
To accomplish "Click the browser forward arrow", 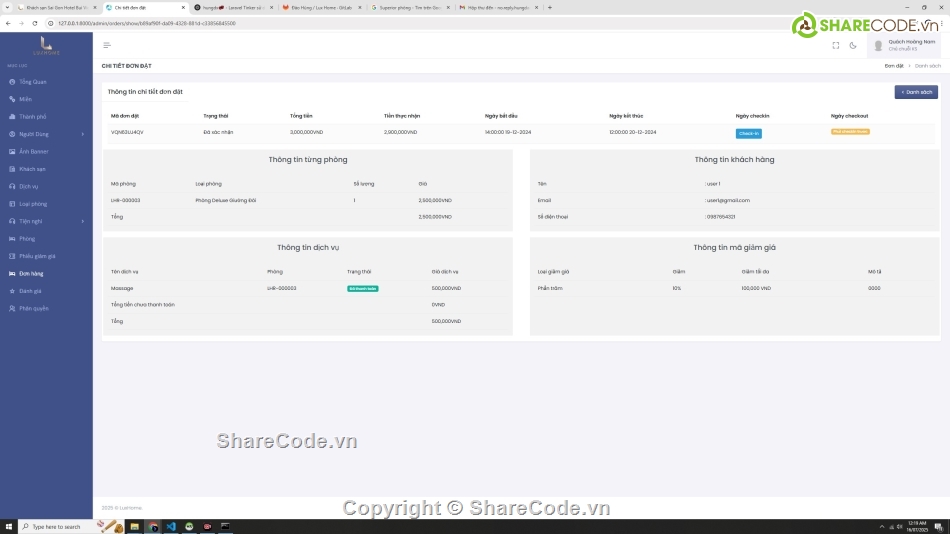I will click(x=21, y=24).
